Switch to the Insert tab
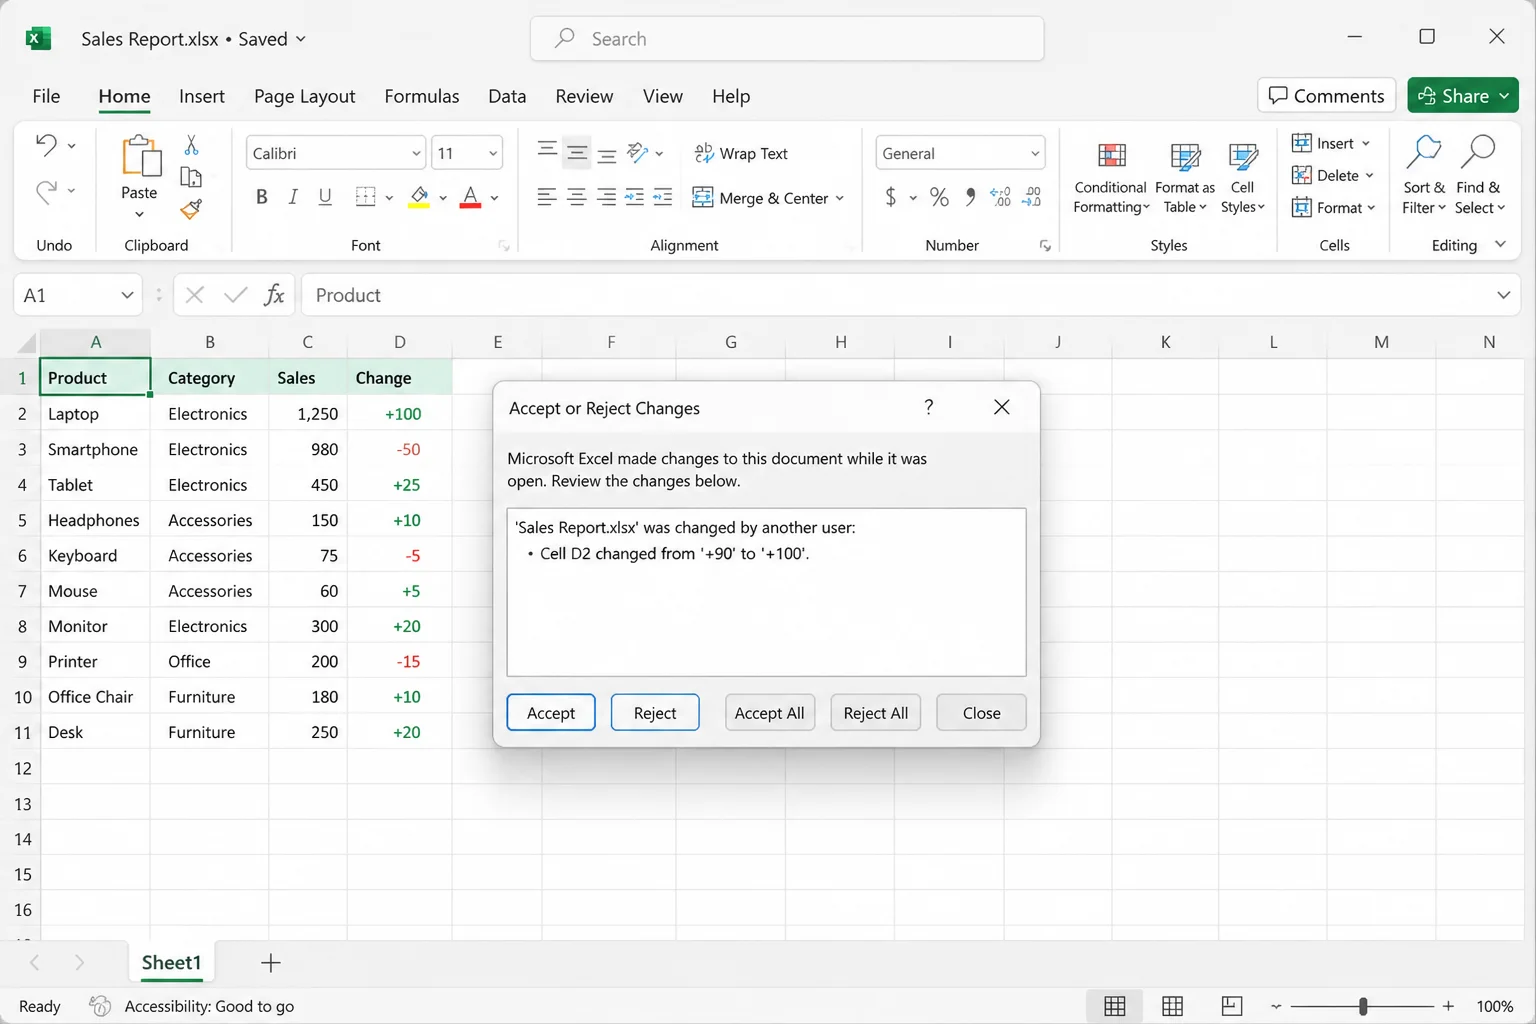 [x=202, y=96]
